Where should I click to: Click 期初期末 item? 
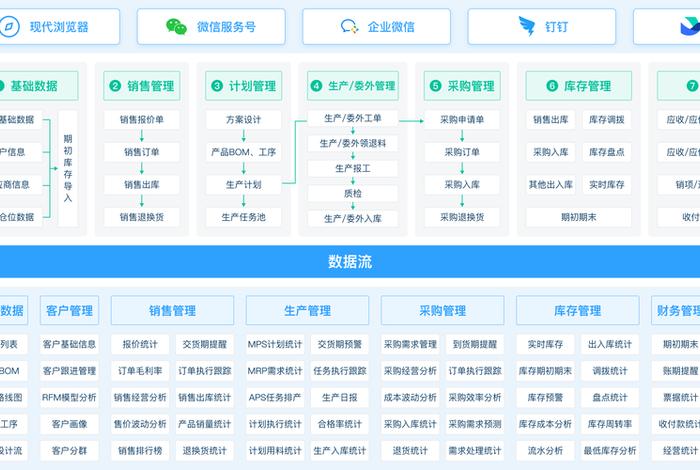tap(579, 217)
